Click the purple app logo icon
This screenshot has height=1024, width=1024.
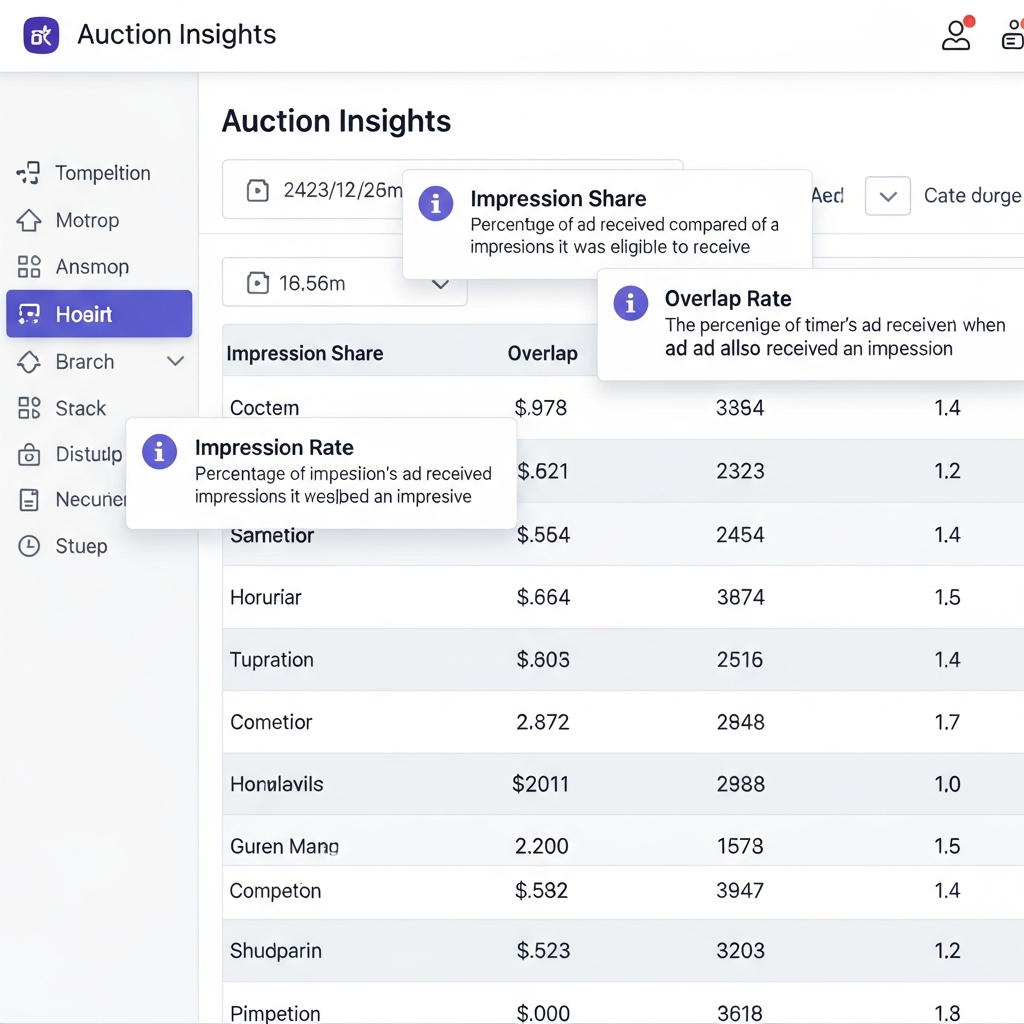pyautogui.click(x=41, y=35)
